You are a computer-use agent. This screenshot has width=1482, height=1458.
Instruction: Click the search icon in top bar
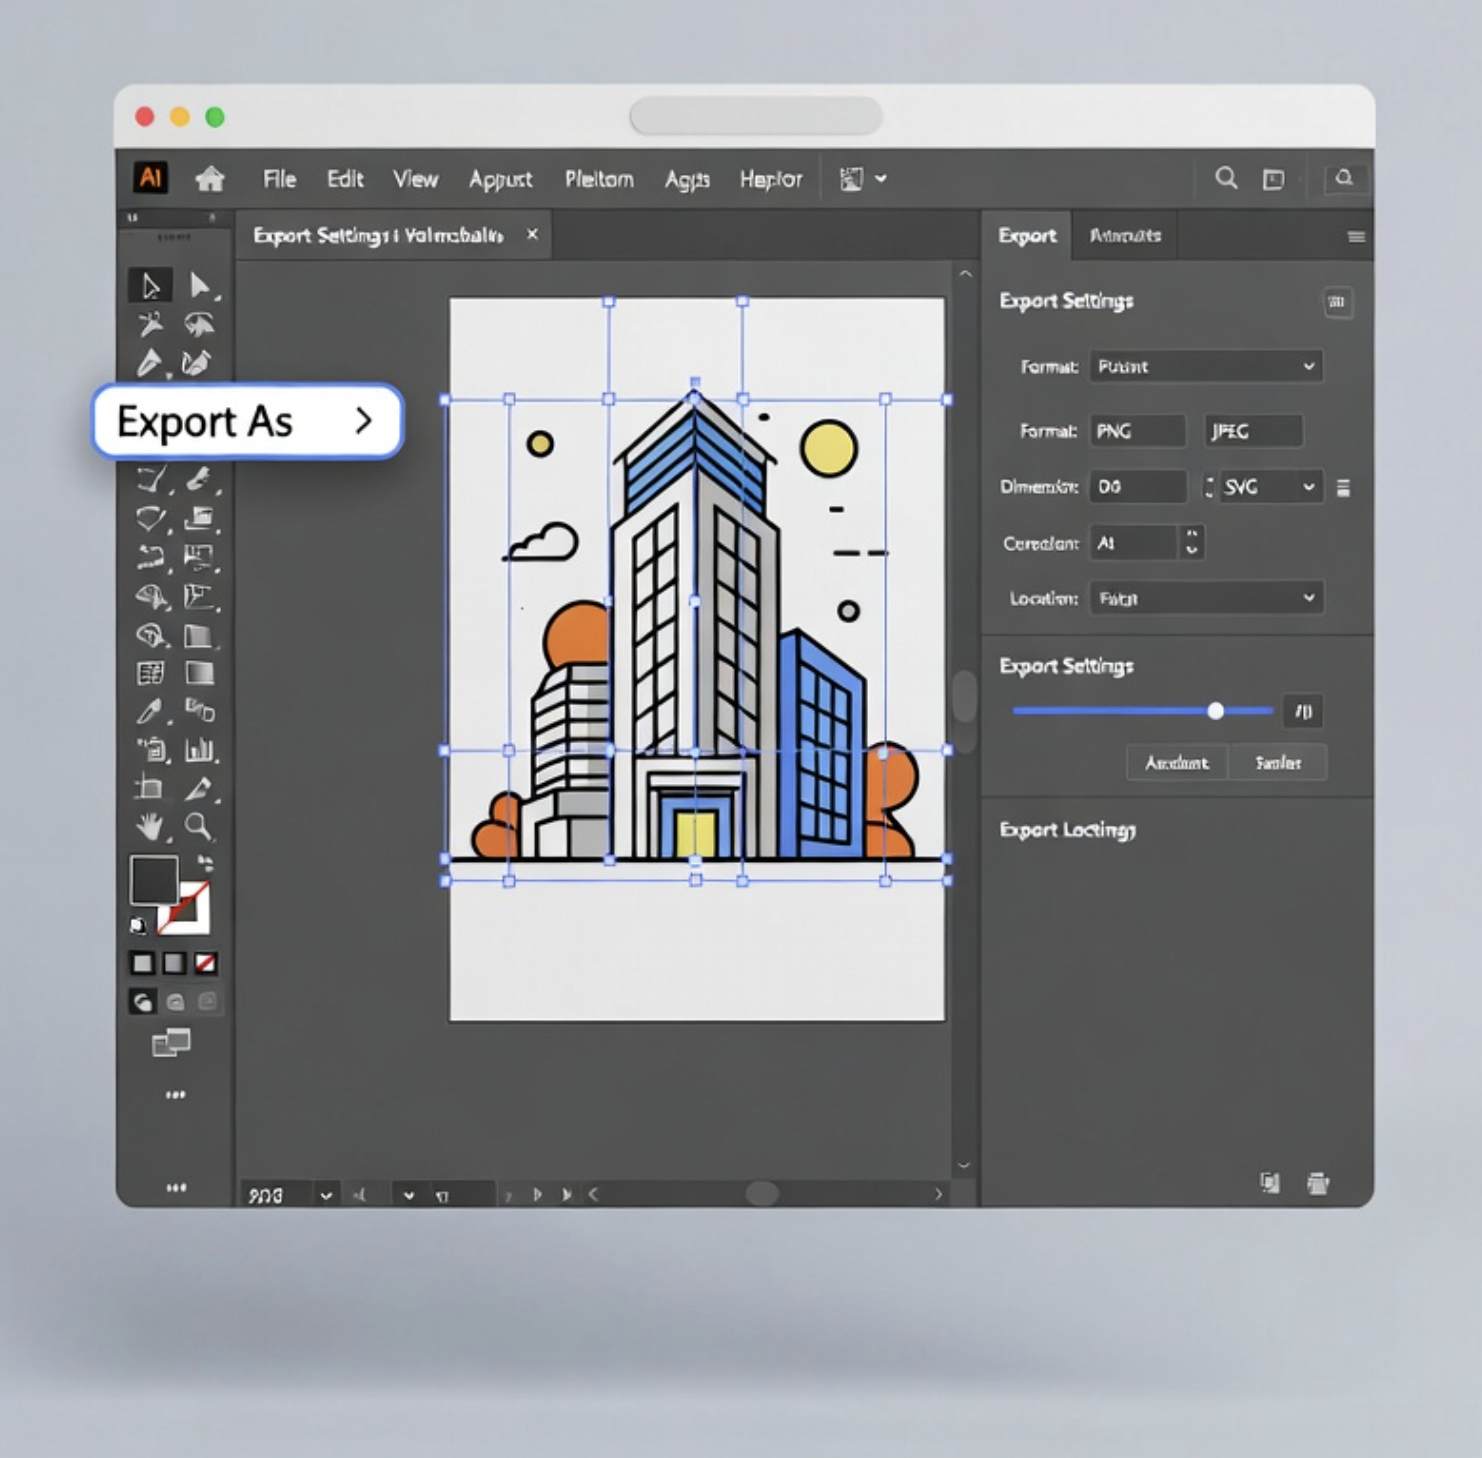pyautogui.click(x=1226, y=179)
